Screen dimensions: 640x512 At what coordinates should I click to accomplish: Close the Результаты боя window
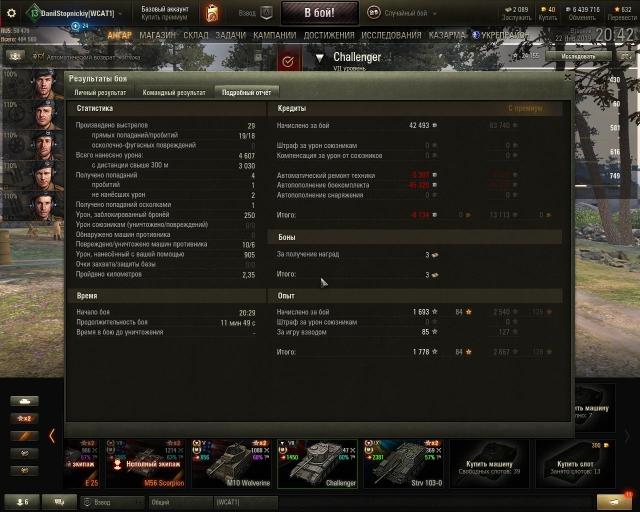[x=567, y=77]
